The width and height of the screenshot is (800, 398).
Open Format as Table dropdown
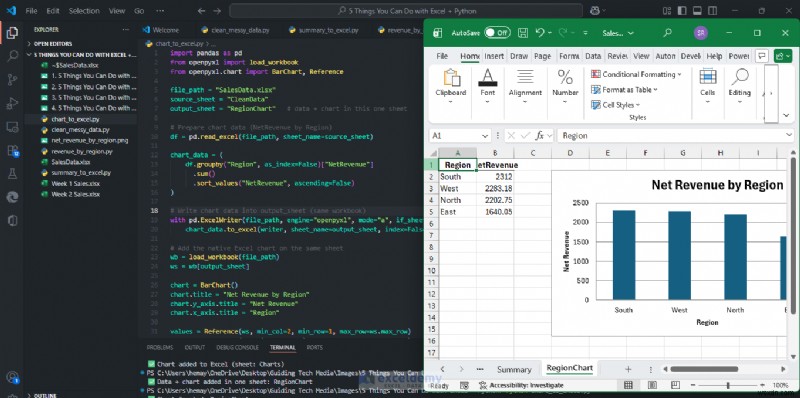[x=624, y=90]
